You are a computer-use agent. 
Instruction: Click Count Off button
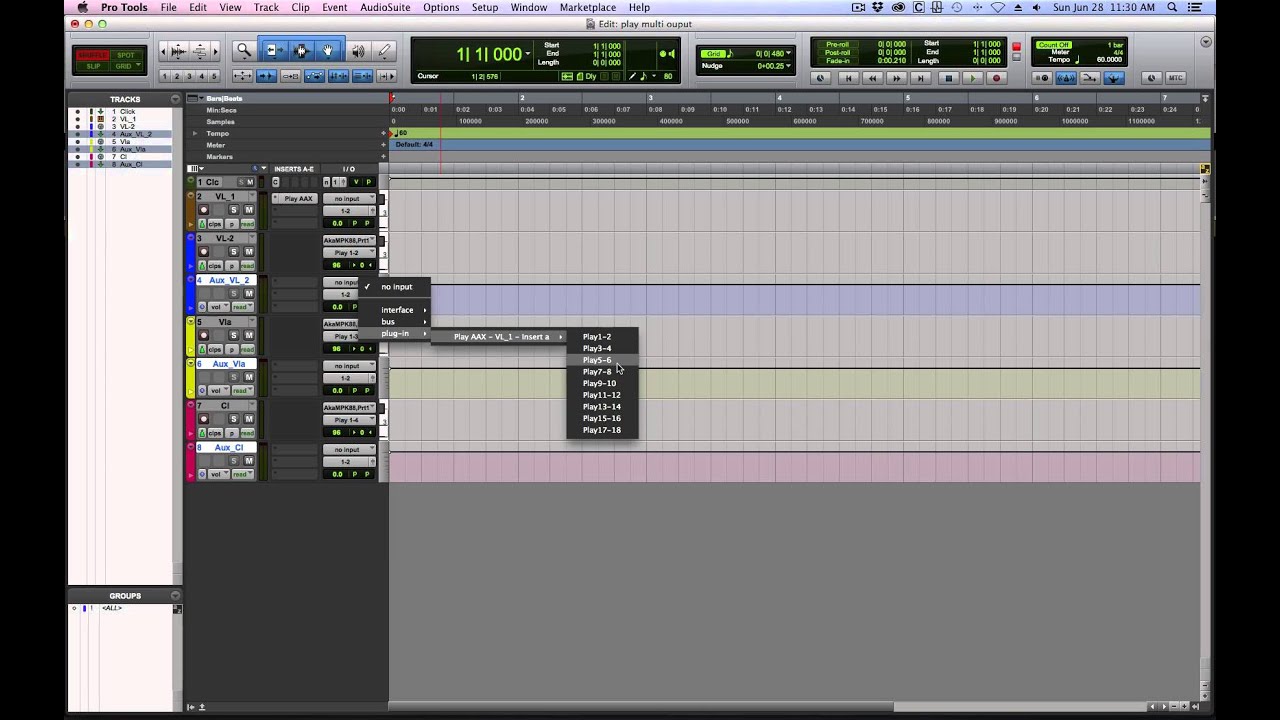pyautogui.click(x=1054, y=45)
